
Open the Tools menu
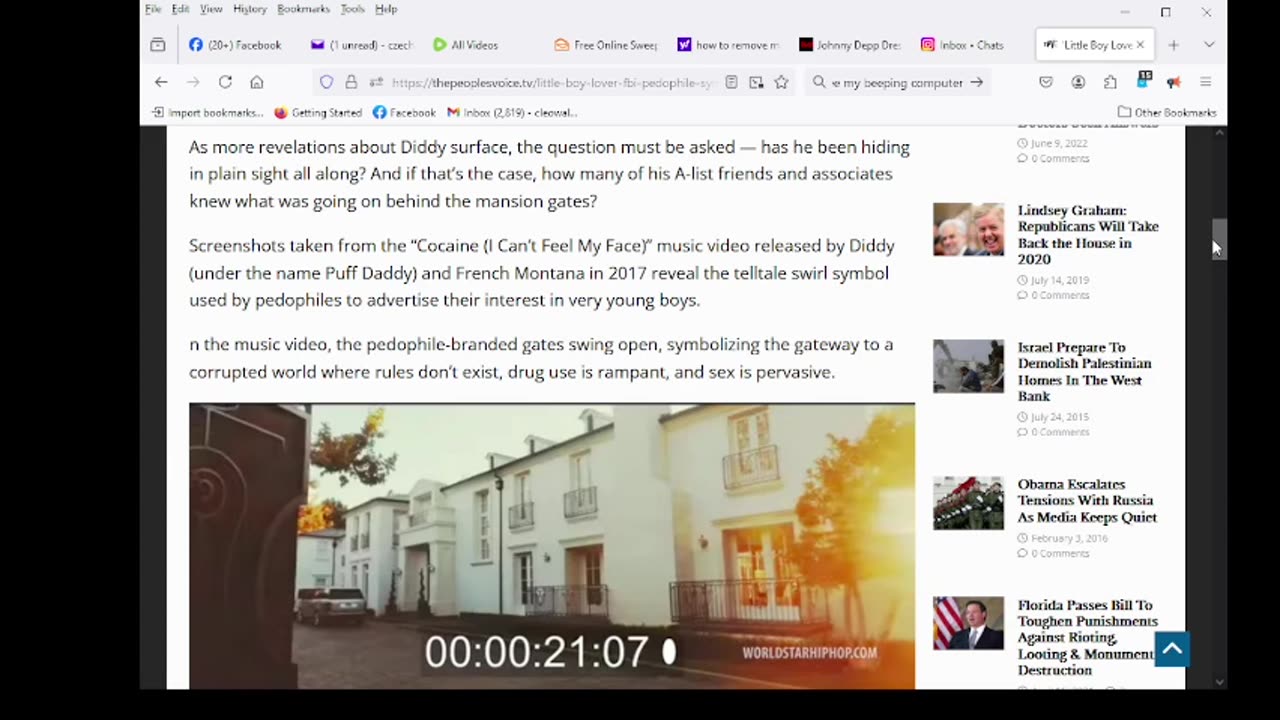[x=352, y=9]
